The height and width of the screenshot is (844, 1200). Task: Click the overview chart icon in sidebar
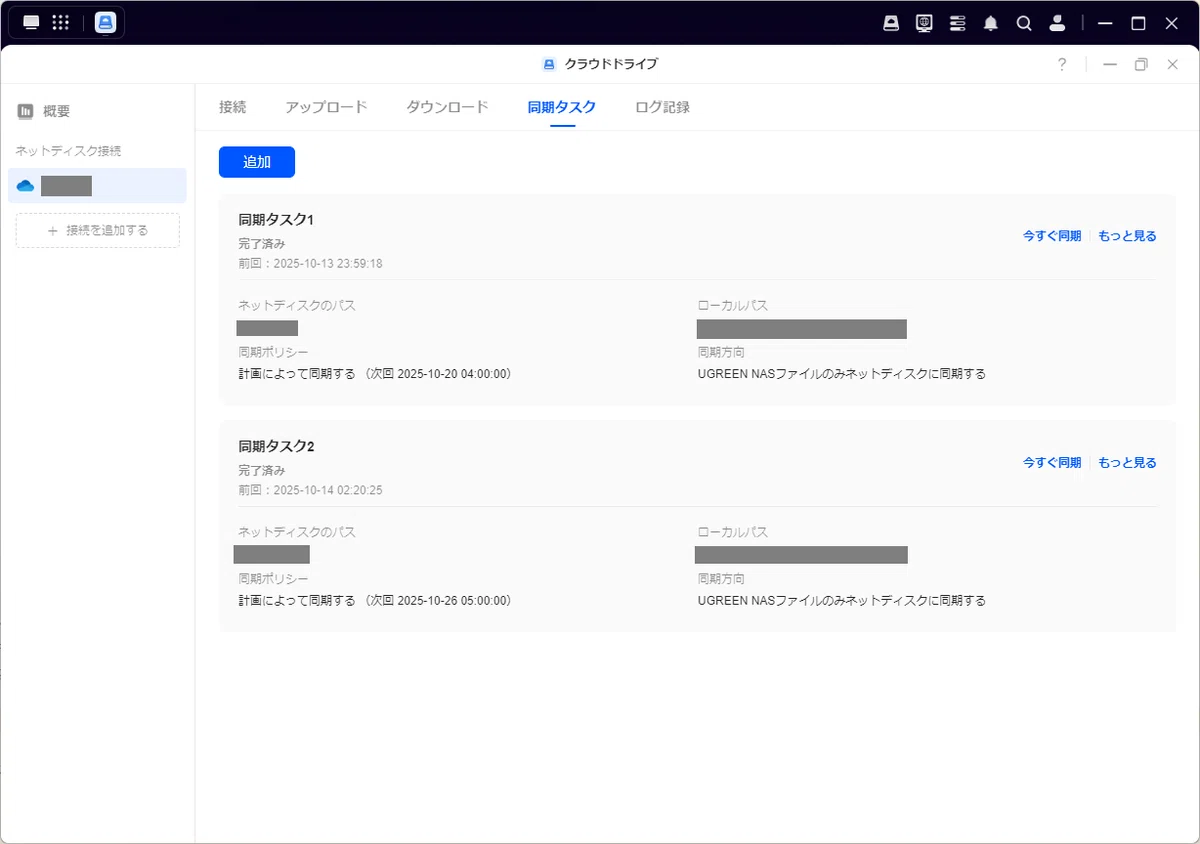[x=25, y=111]
